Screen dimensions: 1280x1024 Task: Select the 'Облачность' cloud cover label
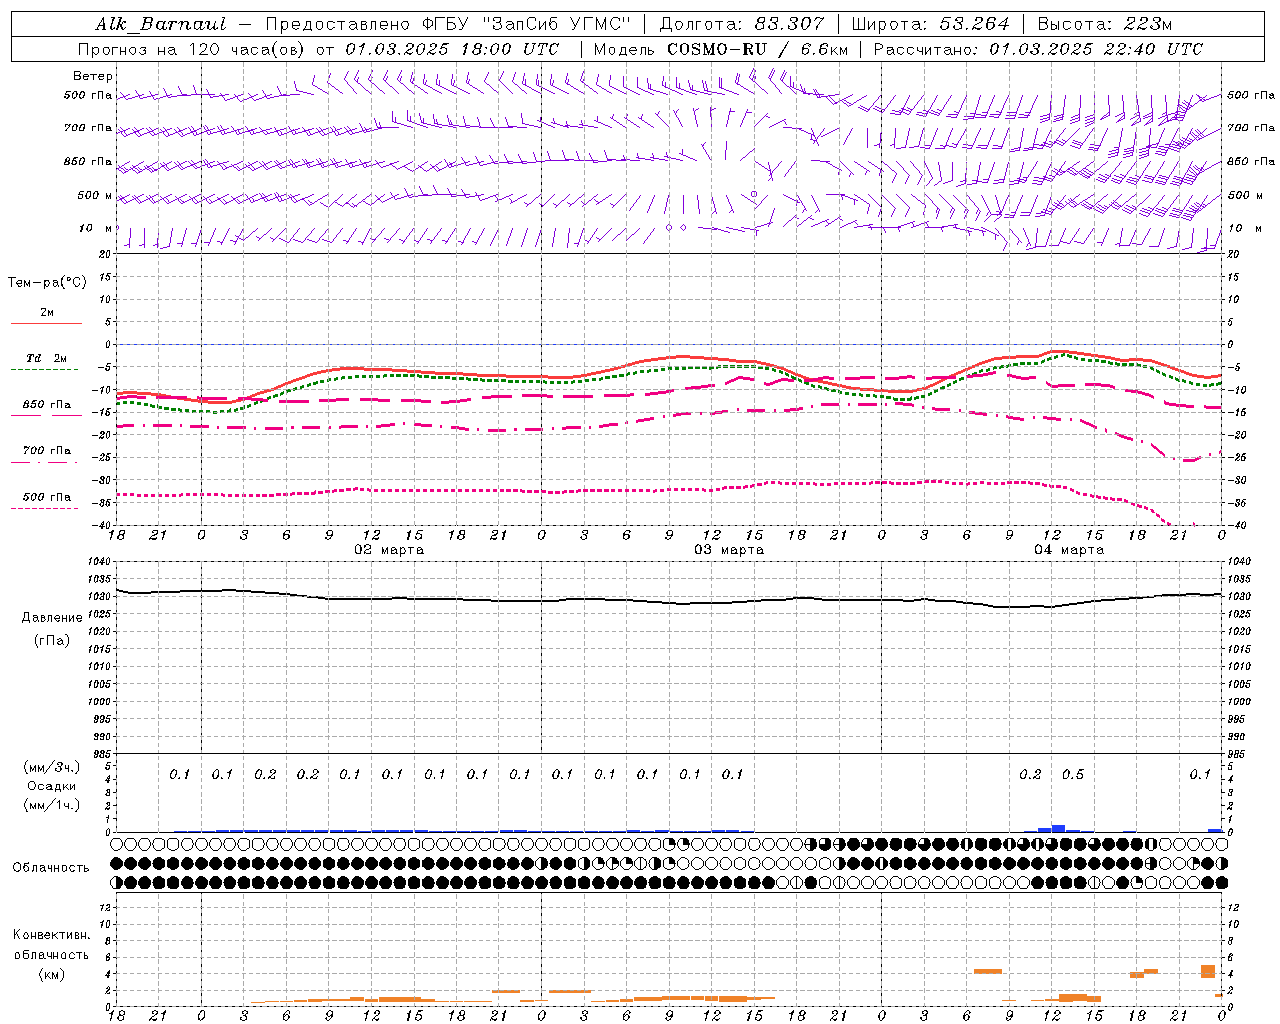click(x=51, y=868)
